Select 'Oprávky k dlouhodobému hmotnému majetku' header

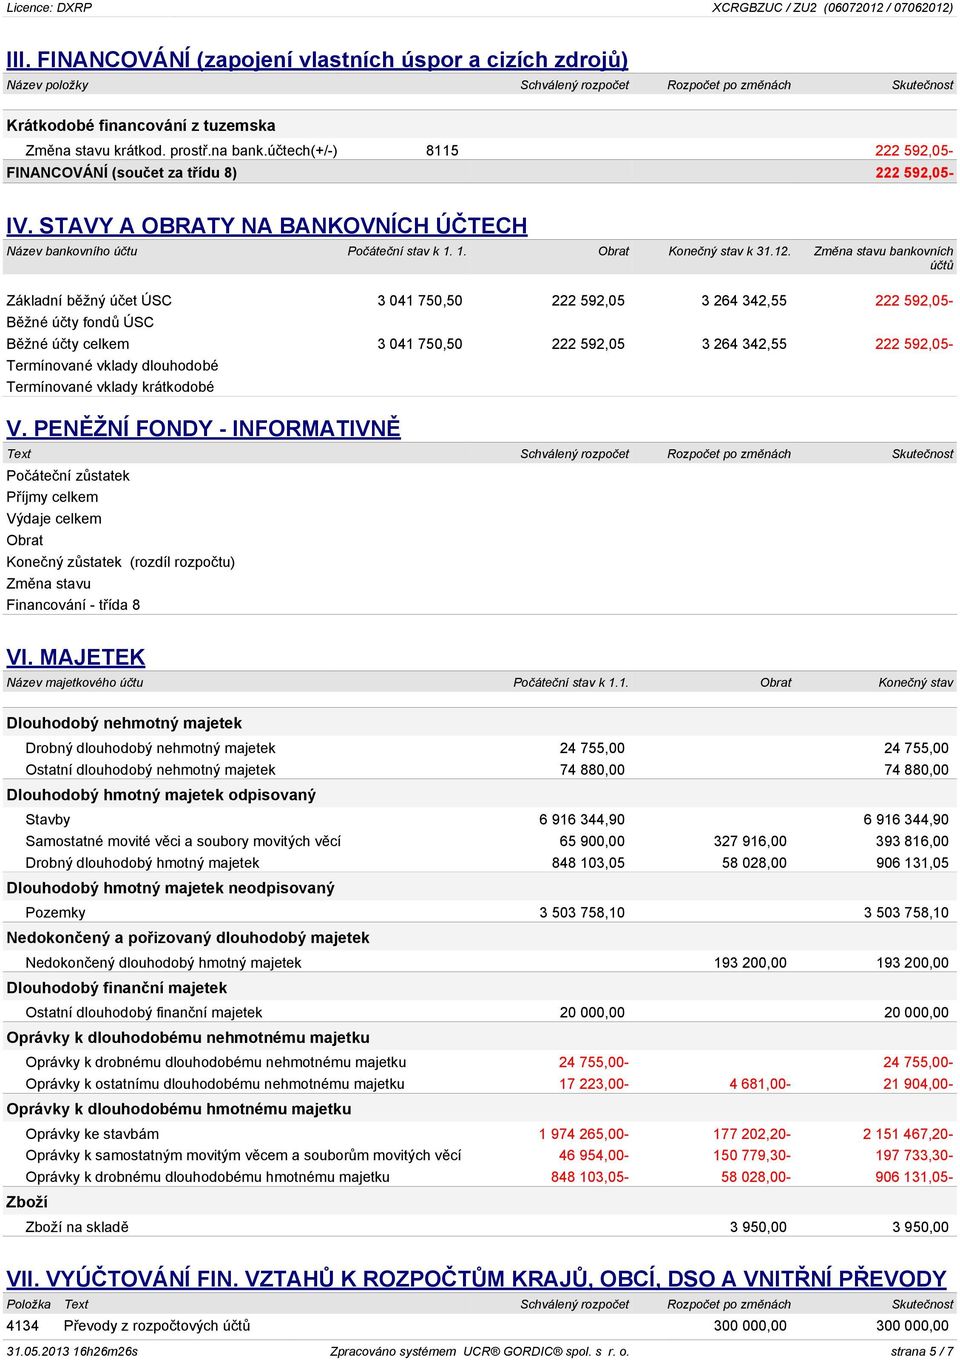[x=179, y=1109]
